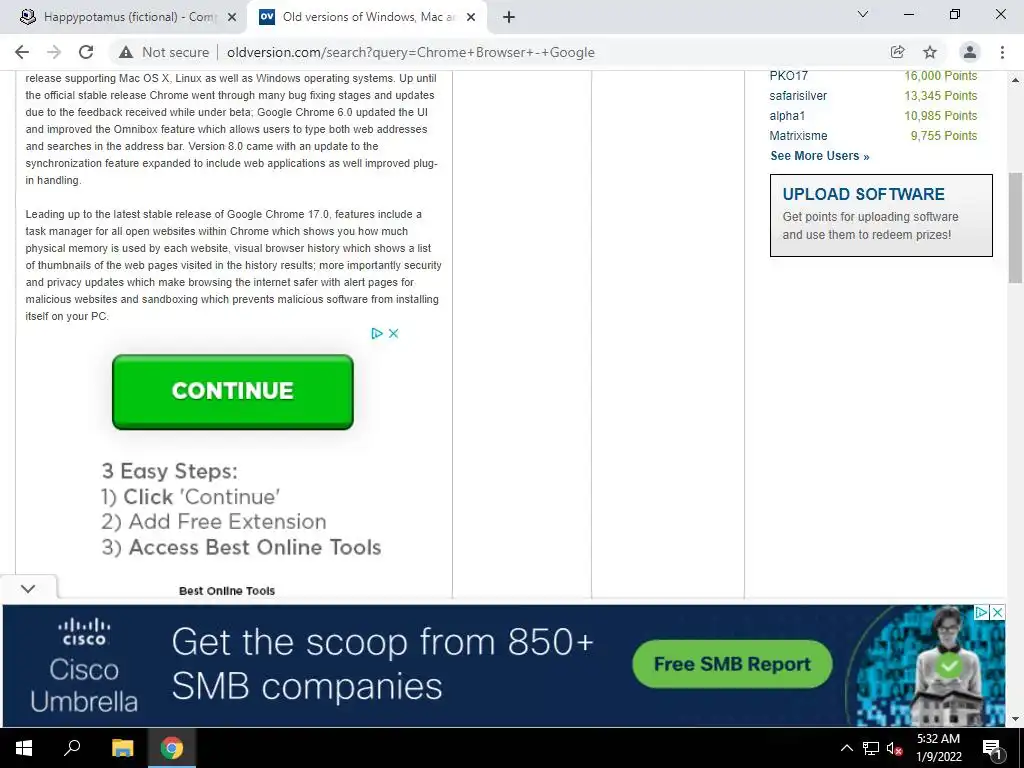Viewport: 1024px width, 768px height.
Task: Open user PKO17's profile
Action: 788,76
